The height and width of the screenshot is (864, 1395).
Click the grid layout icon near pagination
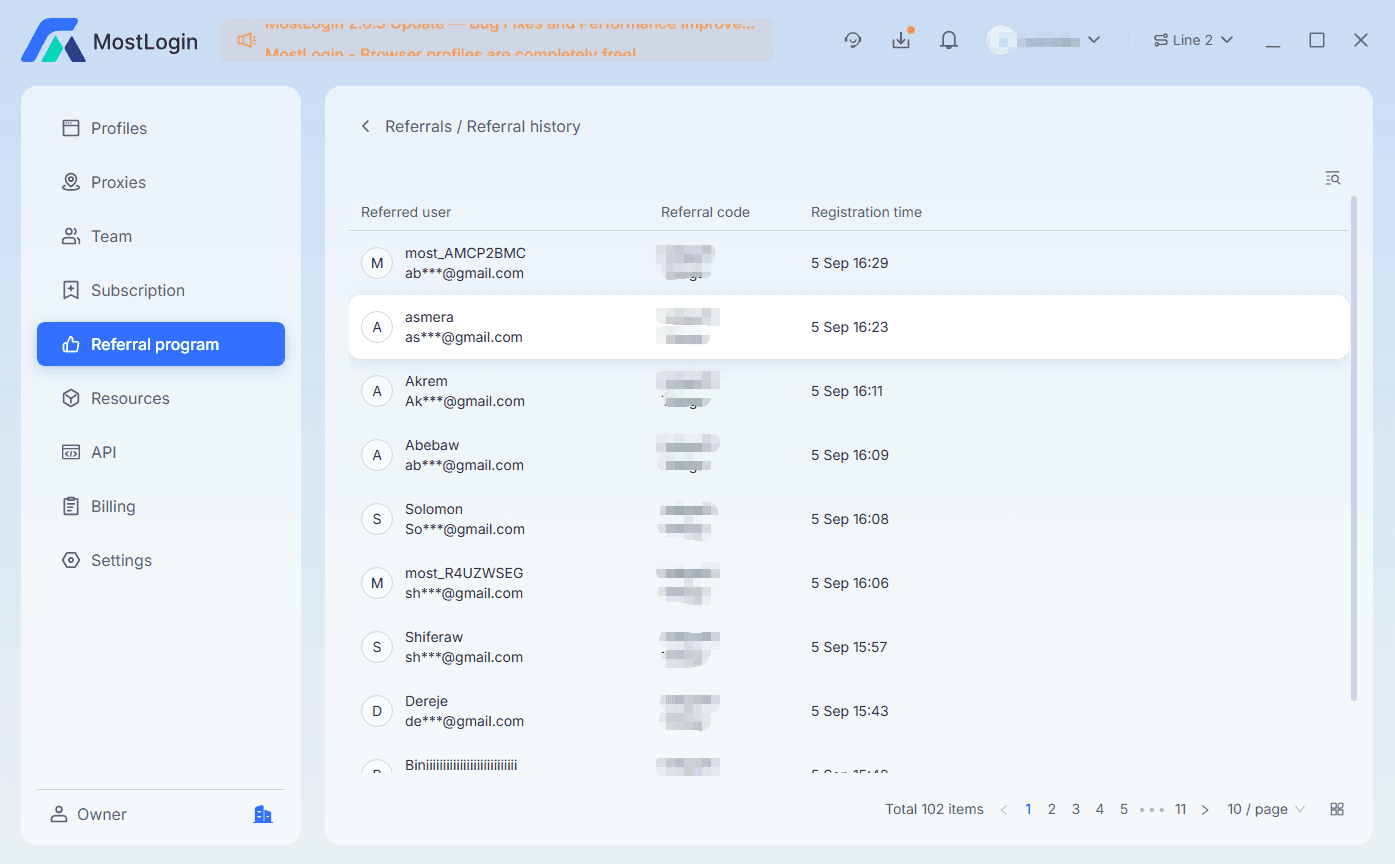[1337, 809]
